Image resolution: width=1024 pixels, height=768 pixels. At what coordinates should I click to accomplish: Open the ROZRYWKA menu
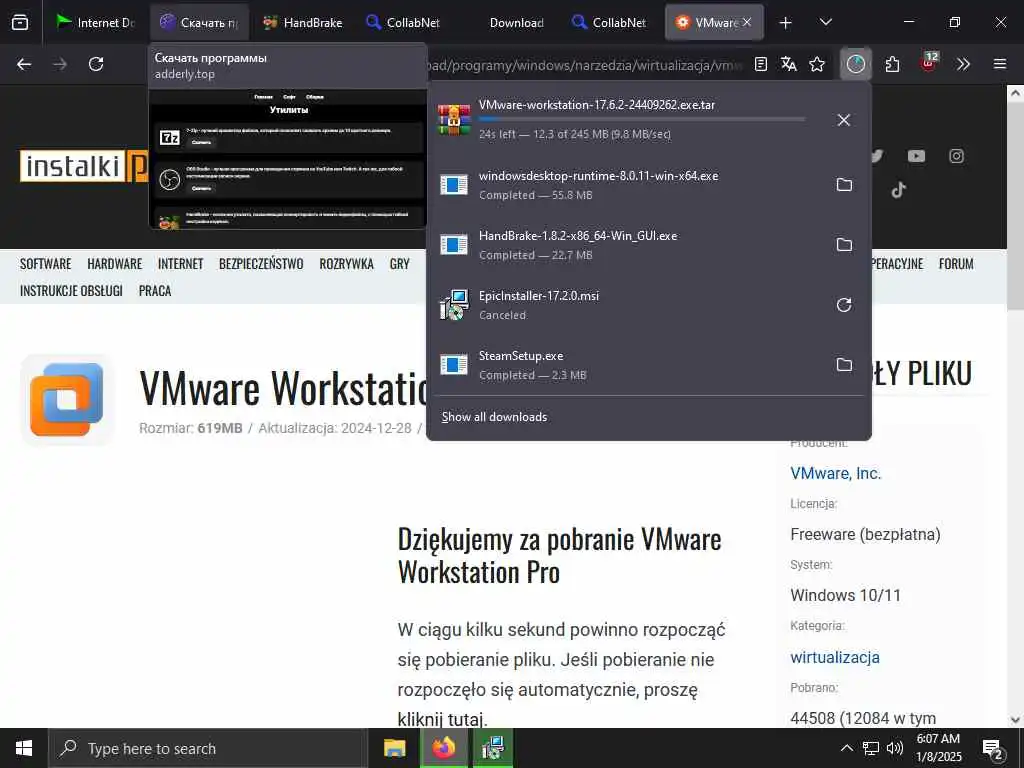coord(347,264)
